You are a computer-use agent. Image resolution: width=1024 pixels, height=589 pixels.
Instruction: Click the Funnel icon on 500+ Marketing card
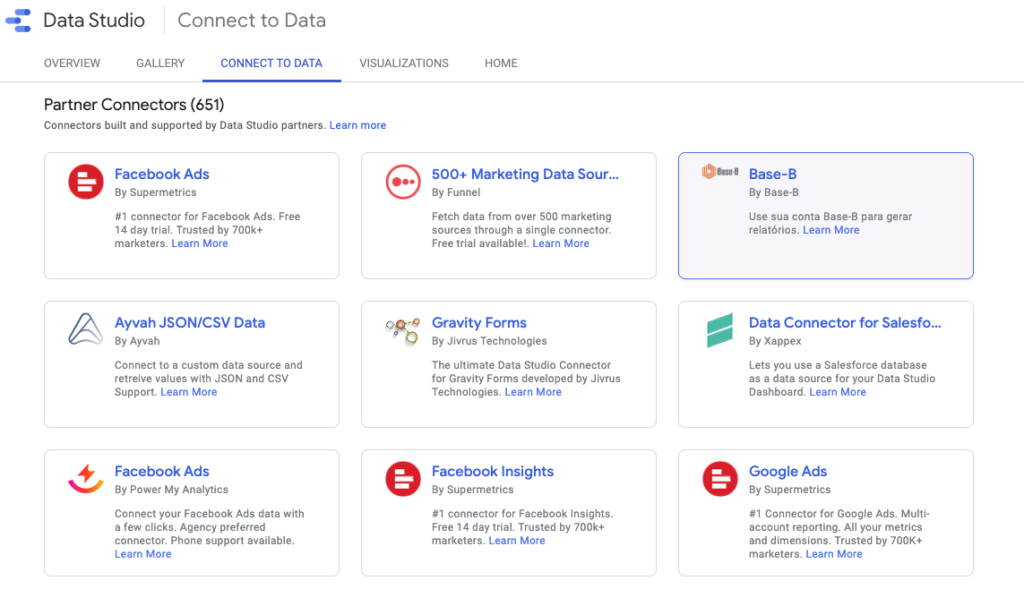coord(403,182)
